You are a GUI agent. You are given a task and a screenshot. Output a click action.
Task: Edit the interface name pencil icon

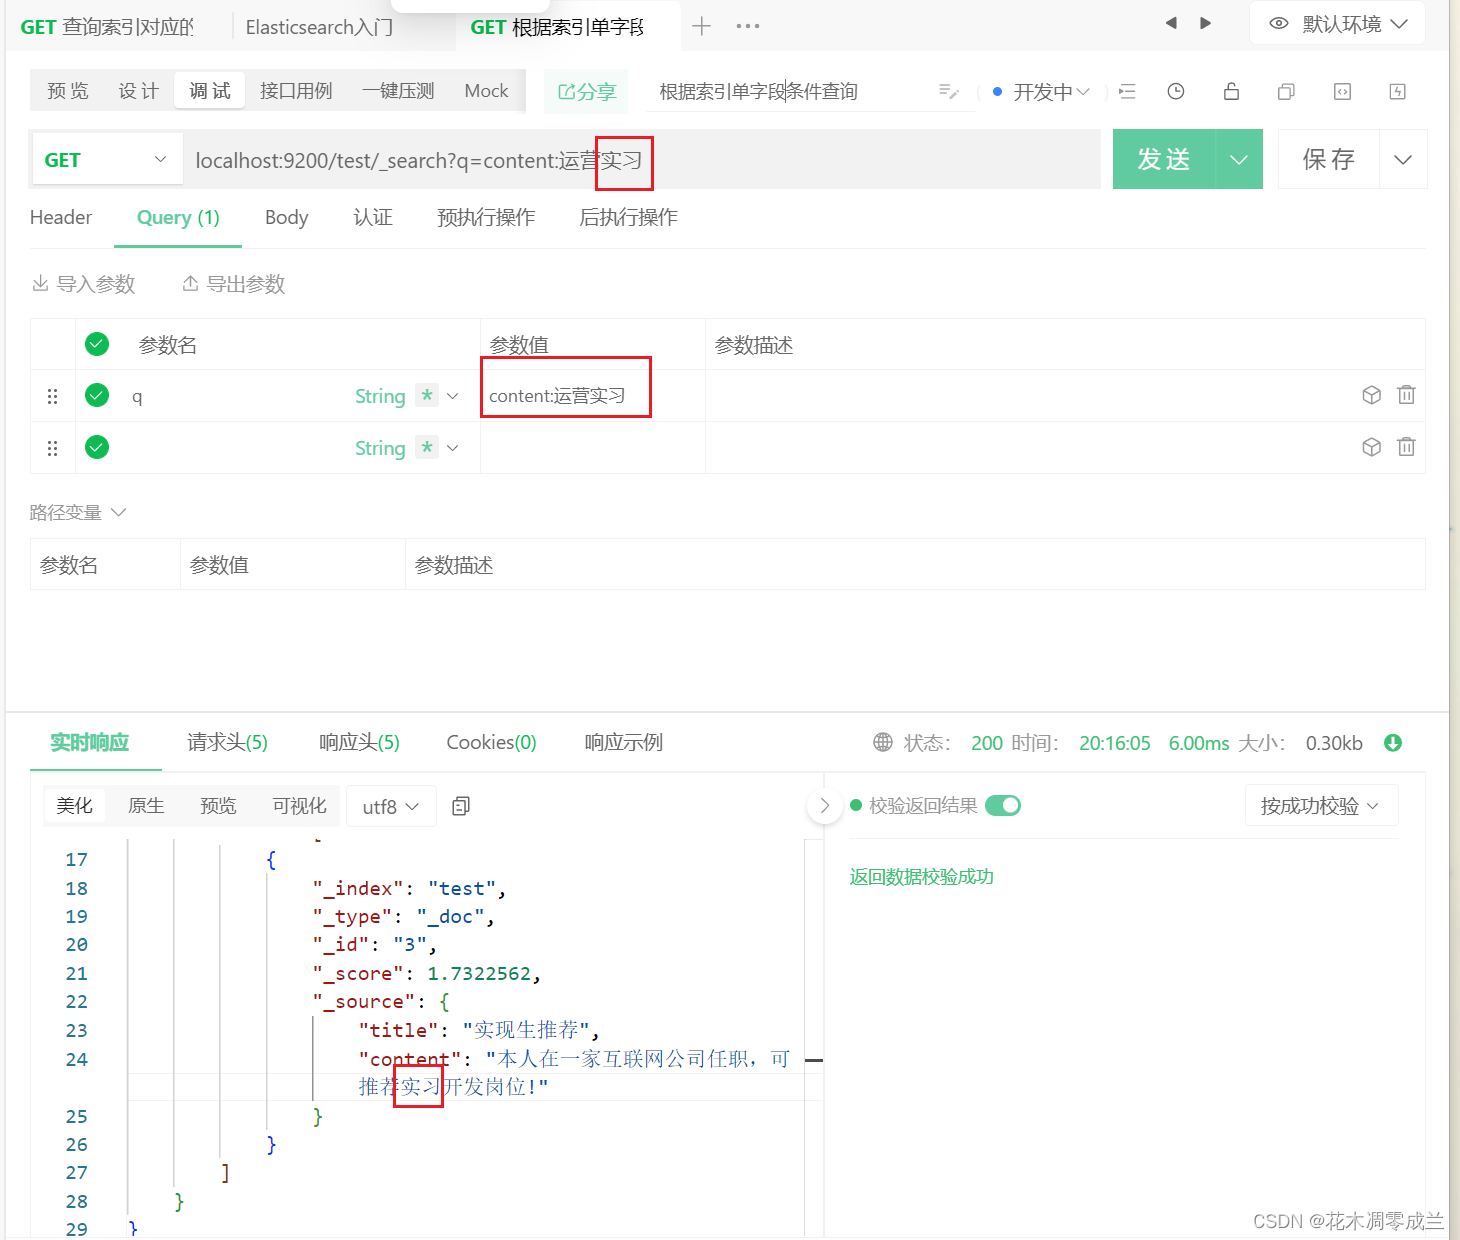coord(949,92)
